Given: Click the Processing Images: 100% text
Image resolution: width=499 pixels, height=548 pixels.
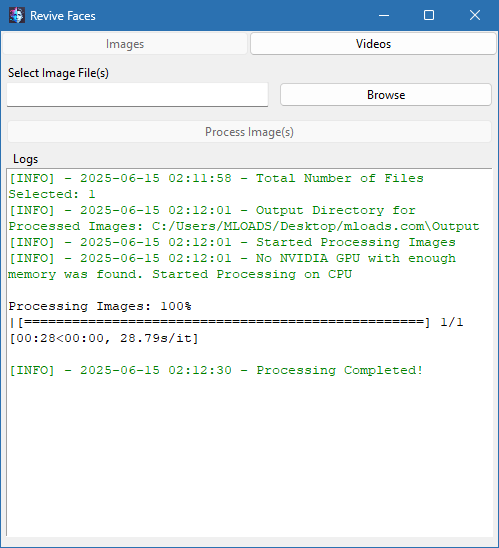Looking at the screenshot, I should click(100, 307).
